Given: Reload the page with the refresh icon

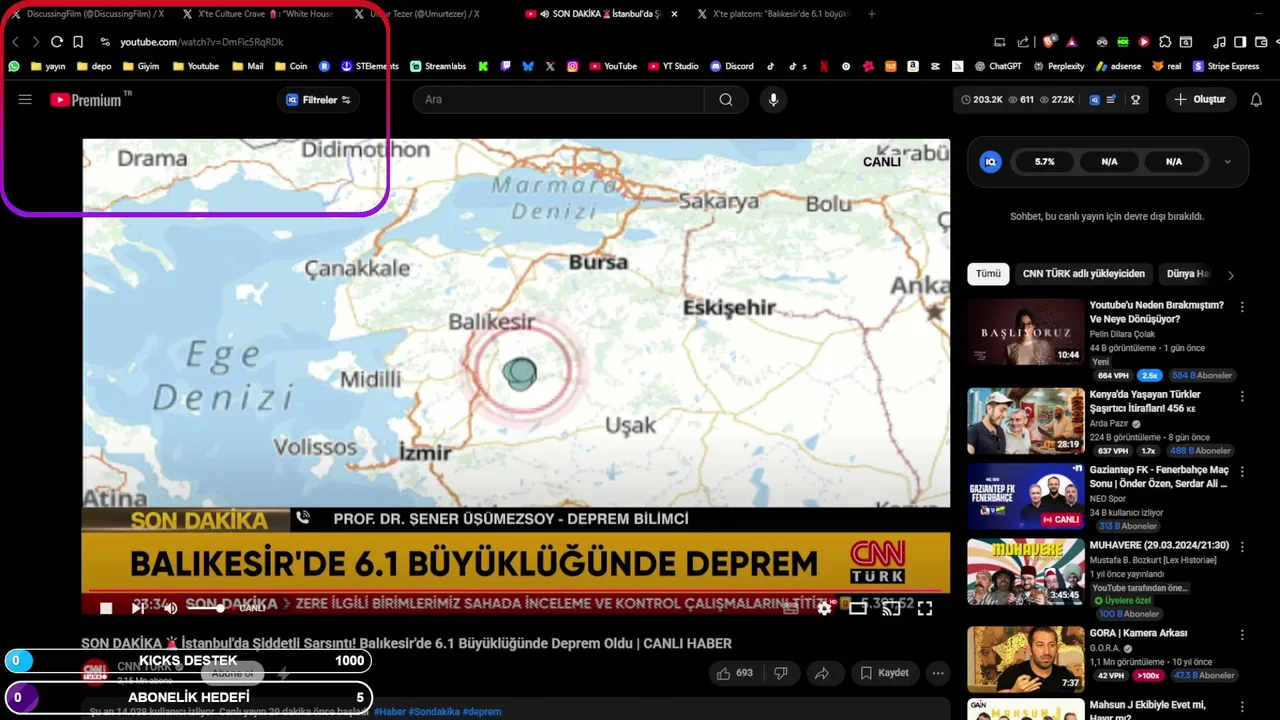Looking at the screenshot, I should (x=57, y=42).
